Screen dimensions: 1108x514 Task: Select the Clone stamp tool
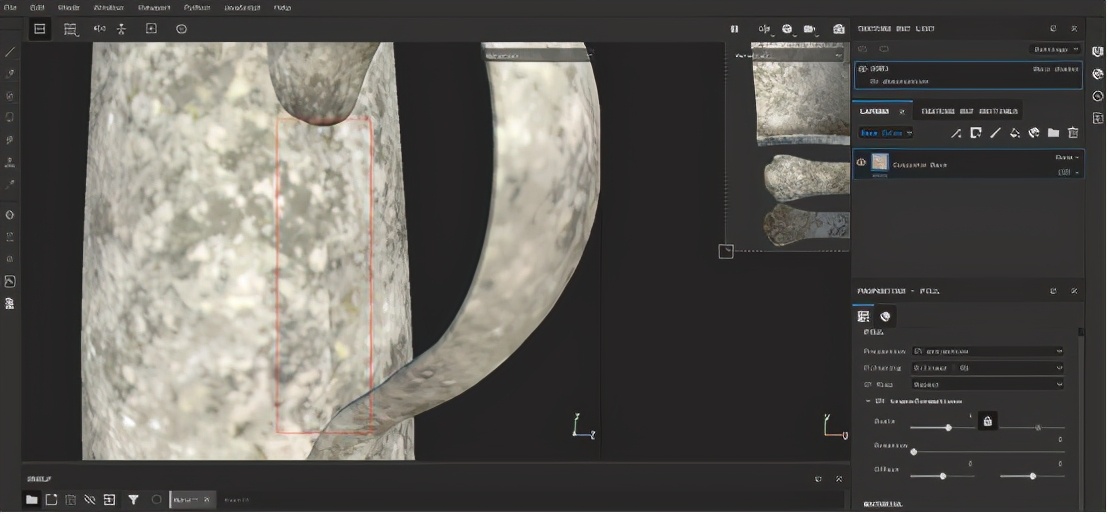10,162
